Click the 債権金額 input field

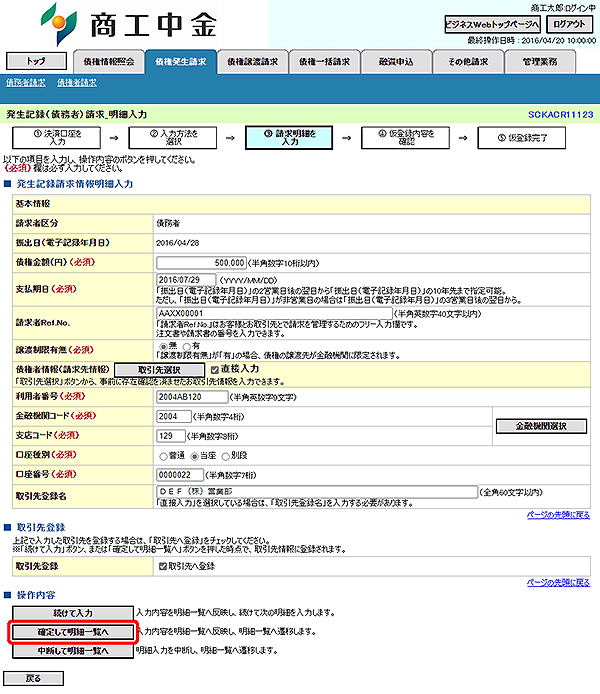pyautogui.click(x=201, y=263)
